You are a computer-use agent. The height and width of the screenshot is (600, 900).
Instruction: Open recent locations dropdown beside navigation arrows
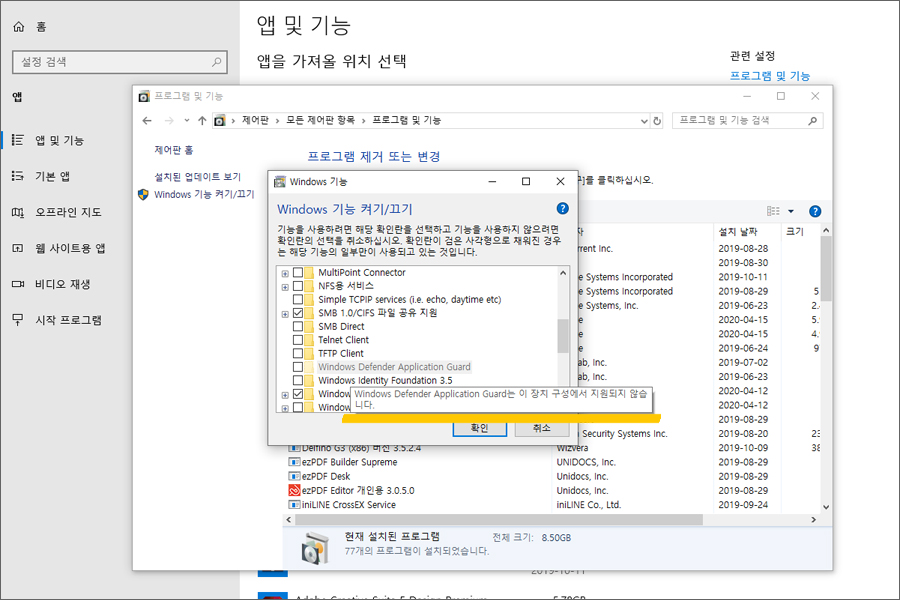(x=187, y=121)
